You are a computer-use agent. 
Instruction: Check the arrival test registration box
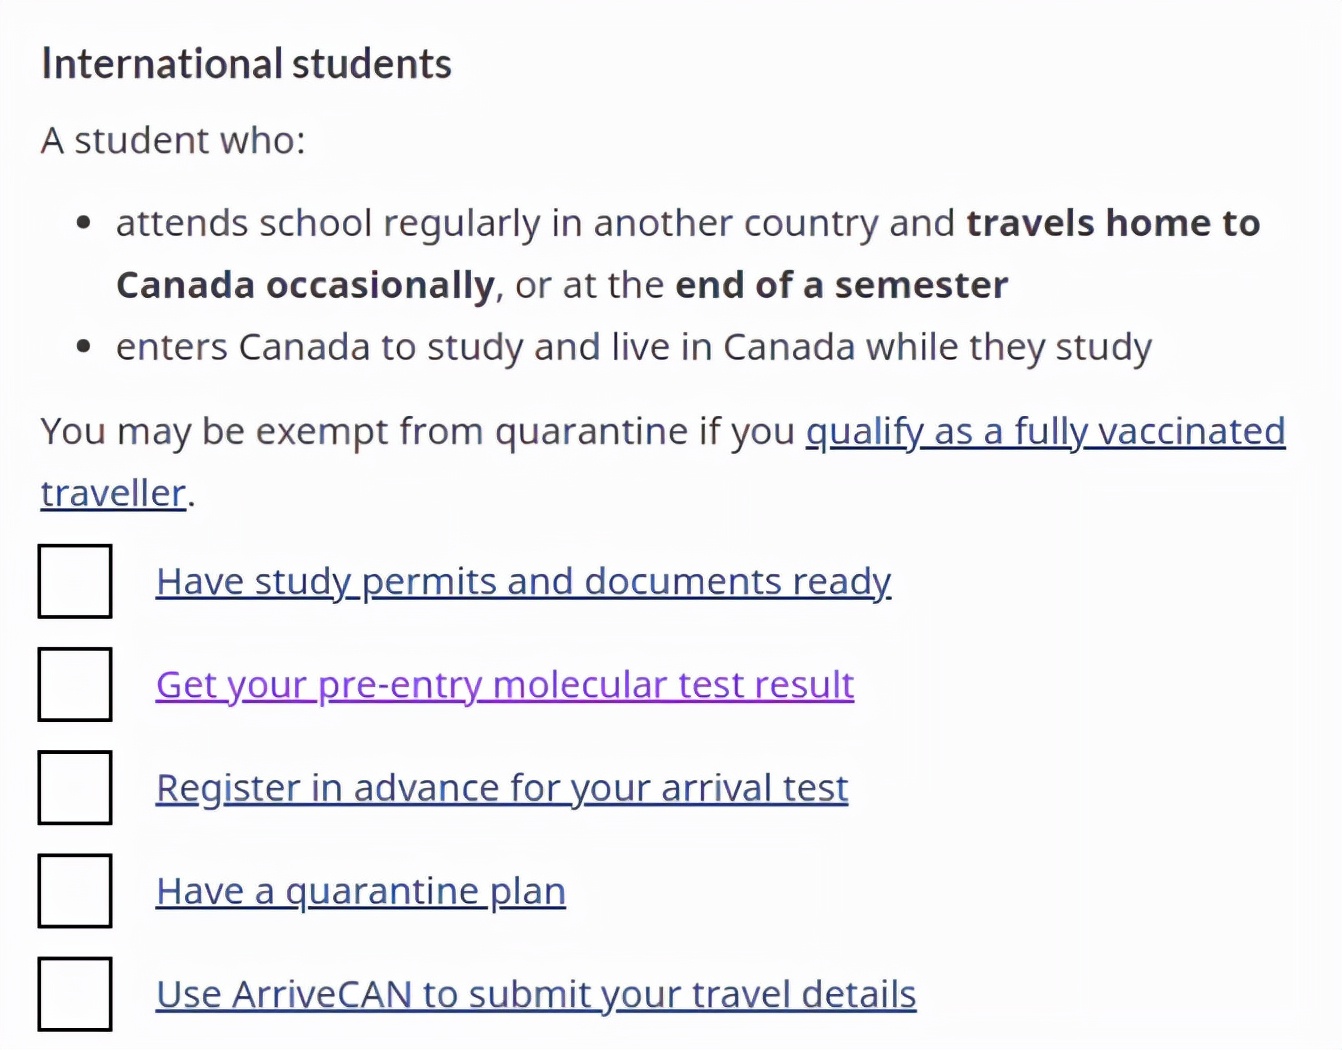pos(75,787)
